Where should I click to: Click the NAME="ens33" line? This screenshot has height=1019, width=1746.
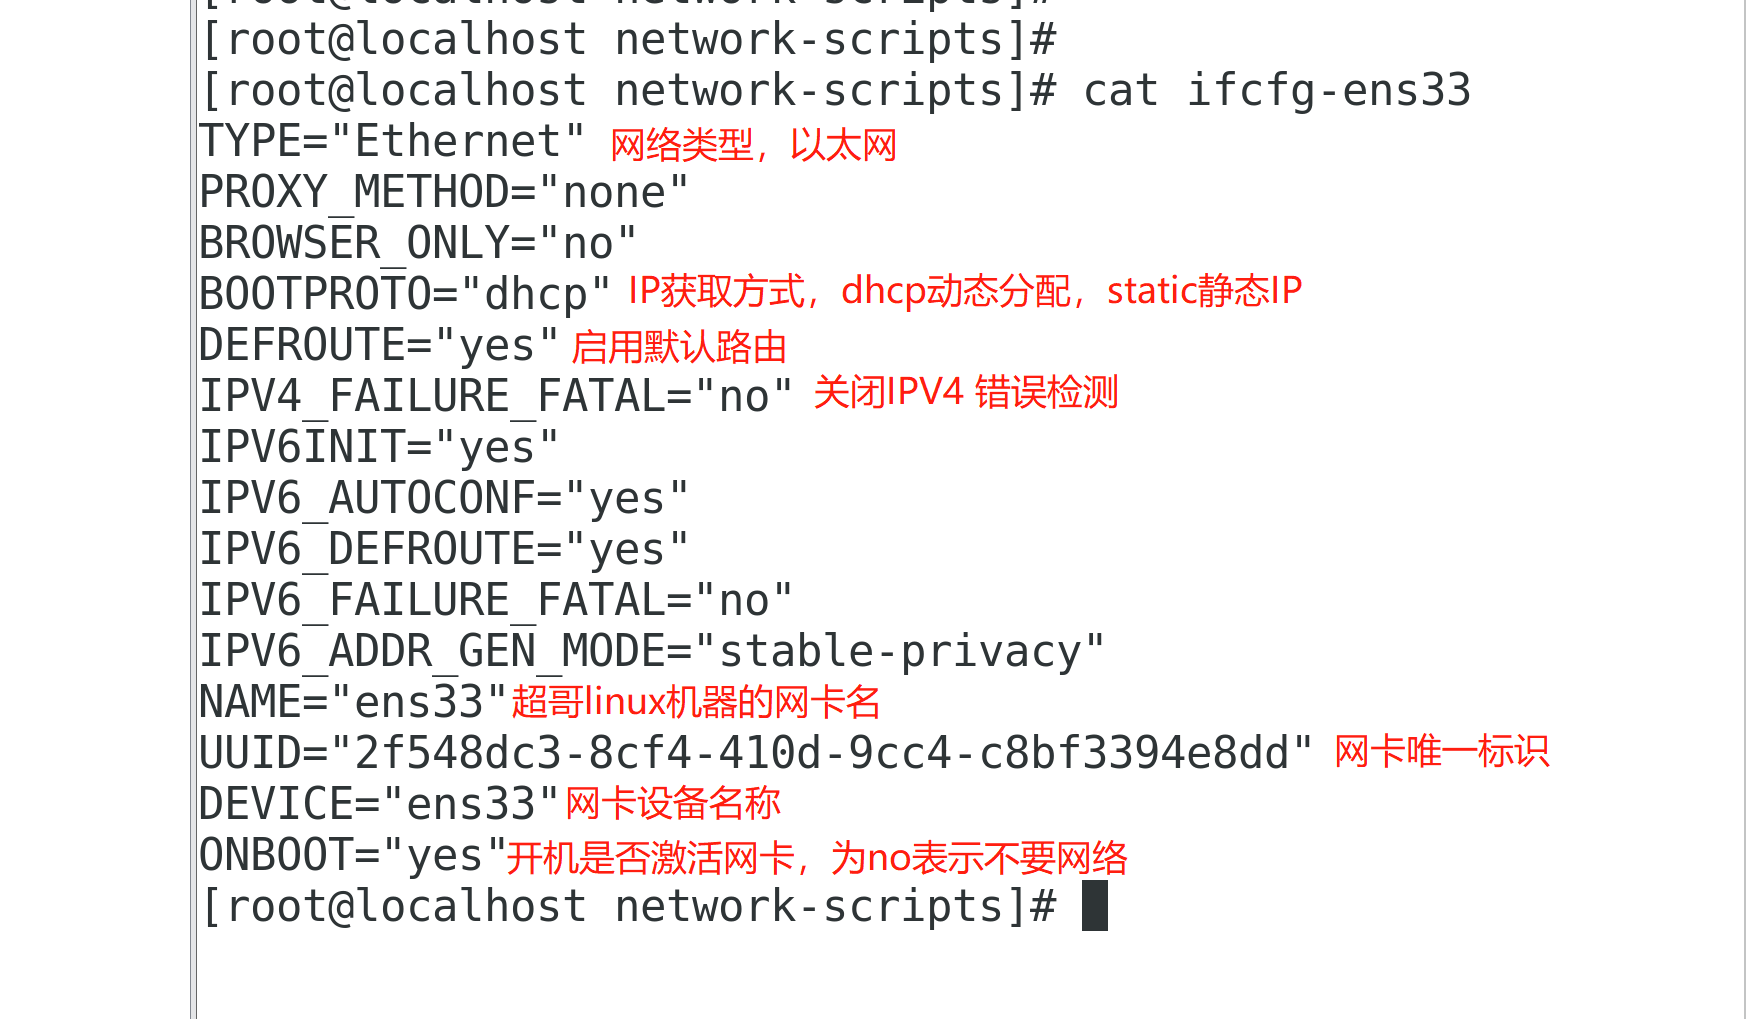click(x=353, y=703)
